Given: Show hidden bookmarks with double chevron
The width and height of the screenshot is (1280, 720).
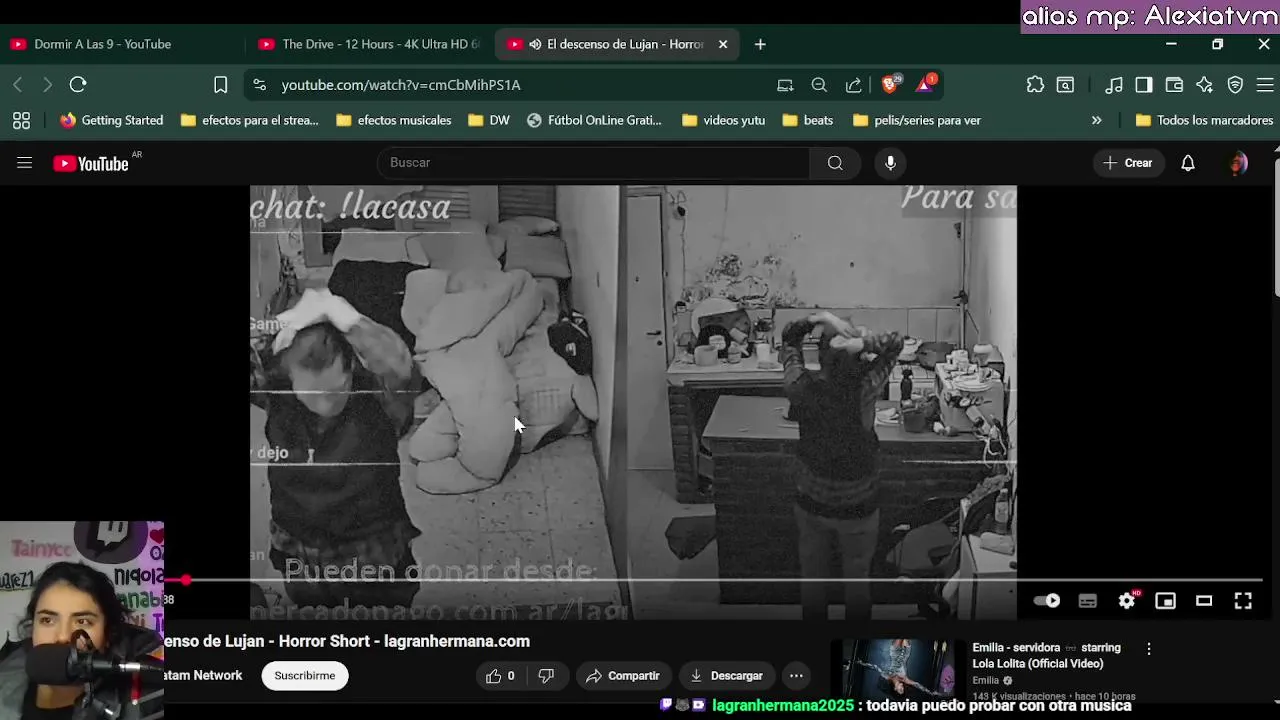Looking at the screenshot, I should [x=1096, y=120].
